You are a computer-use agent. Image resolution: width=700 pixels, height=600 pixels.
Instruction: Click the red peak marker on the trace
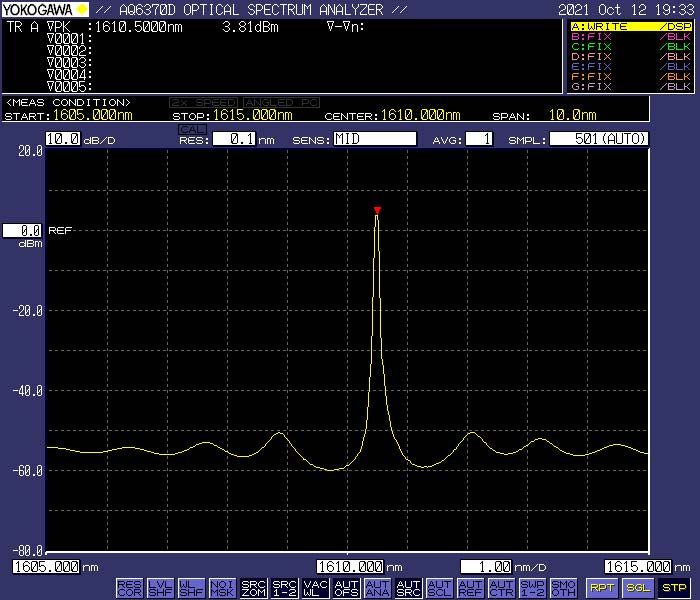pos(377,210)
